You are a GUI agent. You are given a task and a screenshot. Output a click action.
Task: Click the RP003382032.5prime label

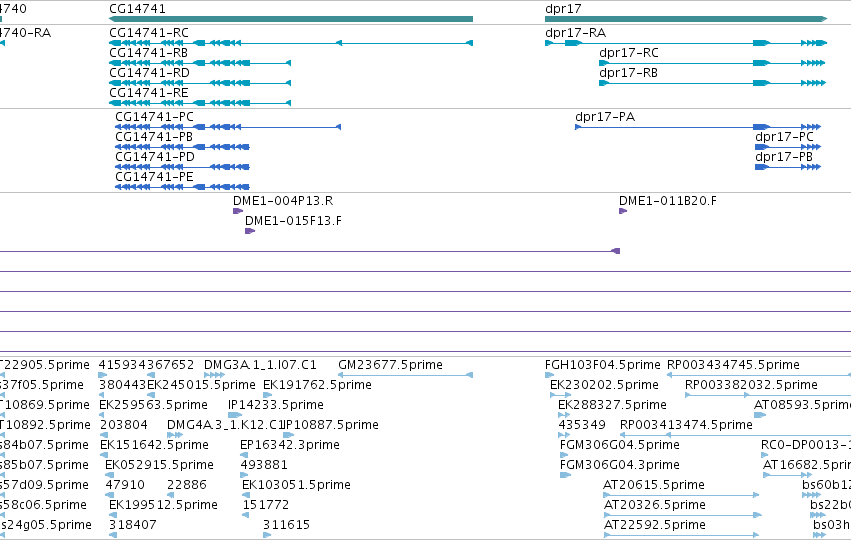coord(751,385)
